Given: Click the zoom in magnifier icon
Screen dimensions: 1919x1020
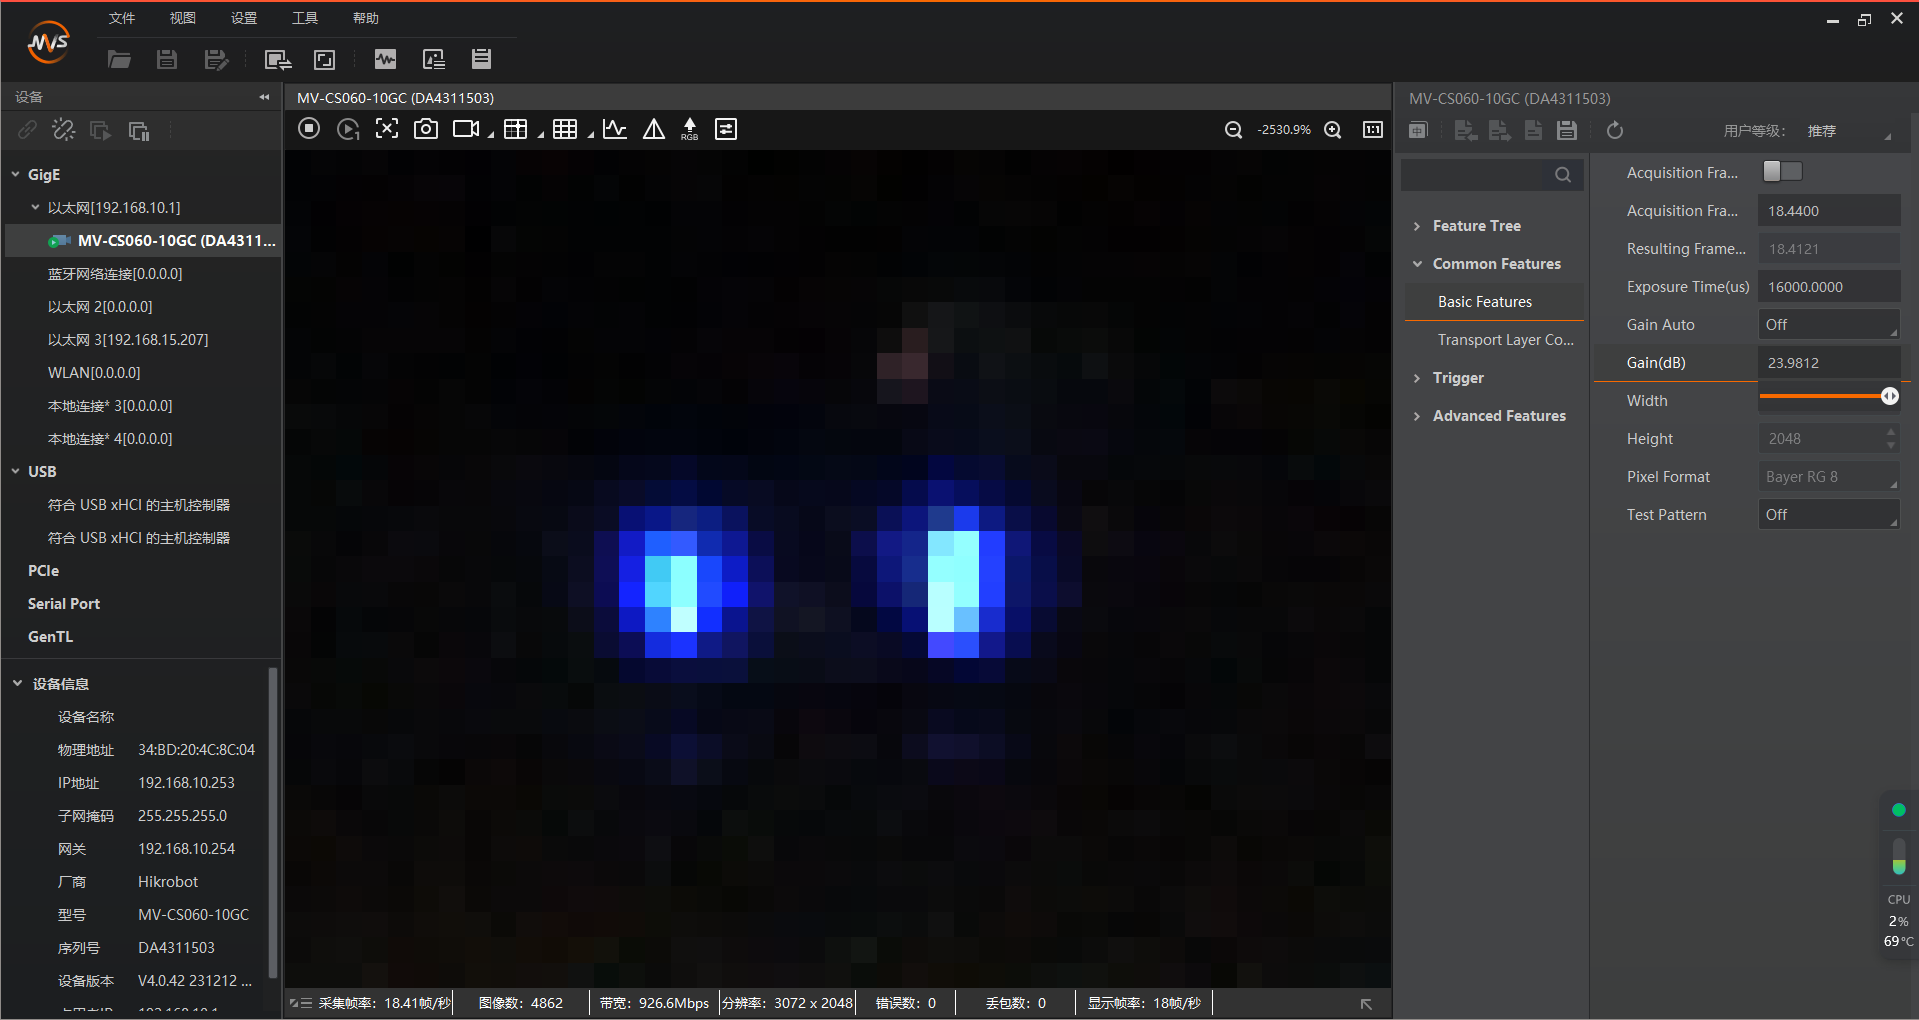Looking at the screenshot, I should pos(1333,130).
